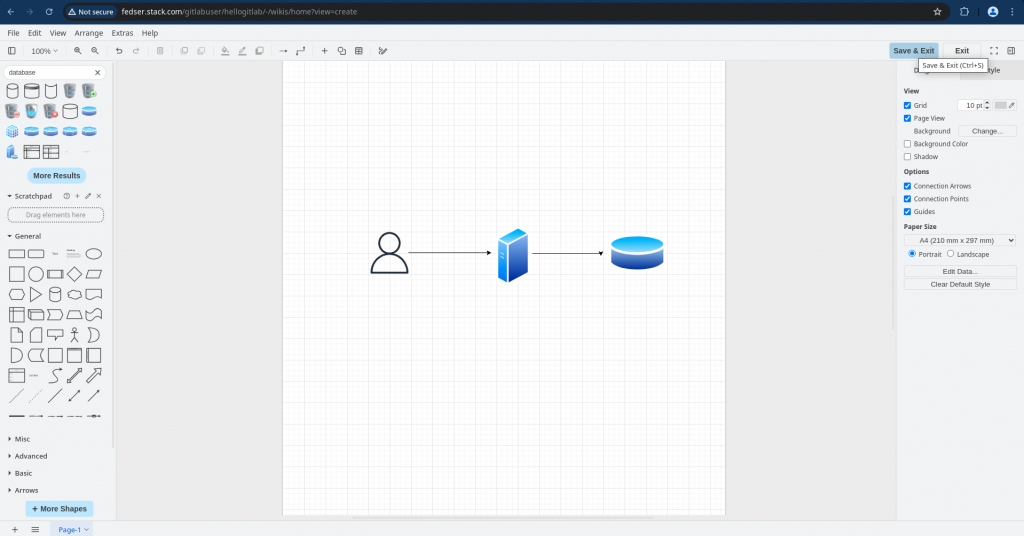Open the A4 paper size dropdown

pos(960,240)
